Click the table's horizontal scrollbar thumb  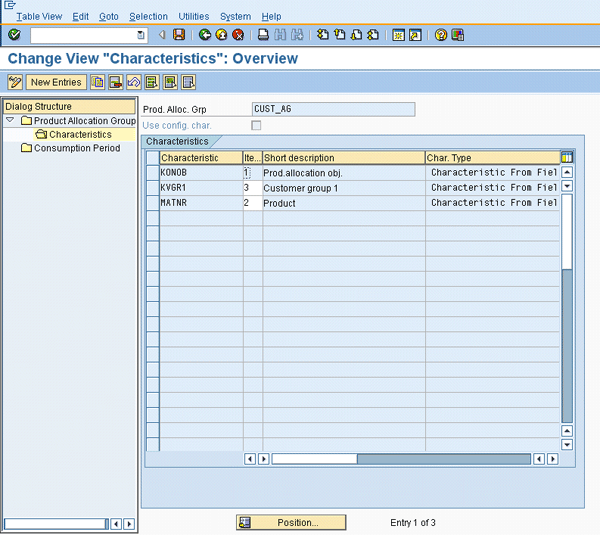(314, 459)
